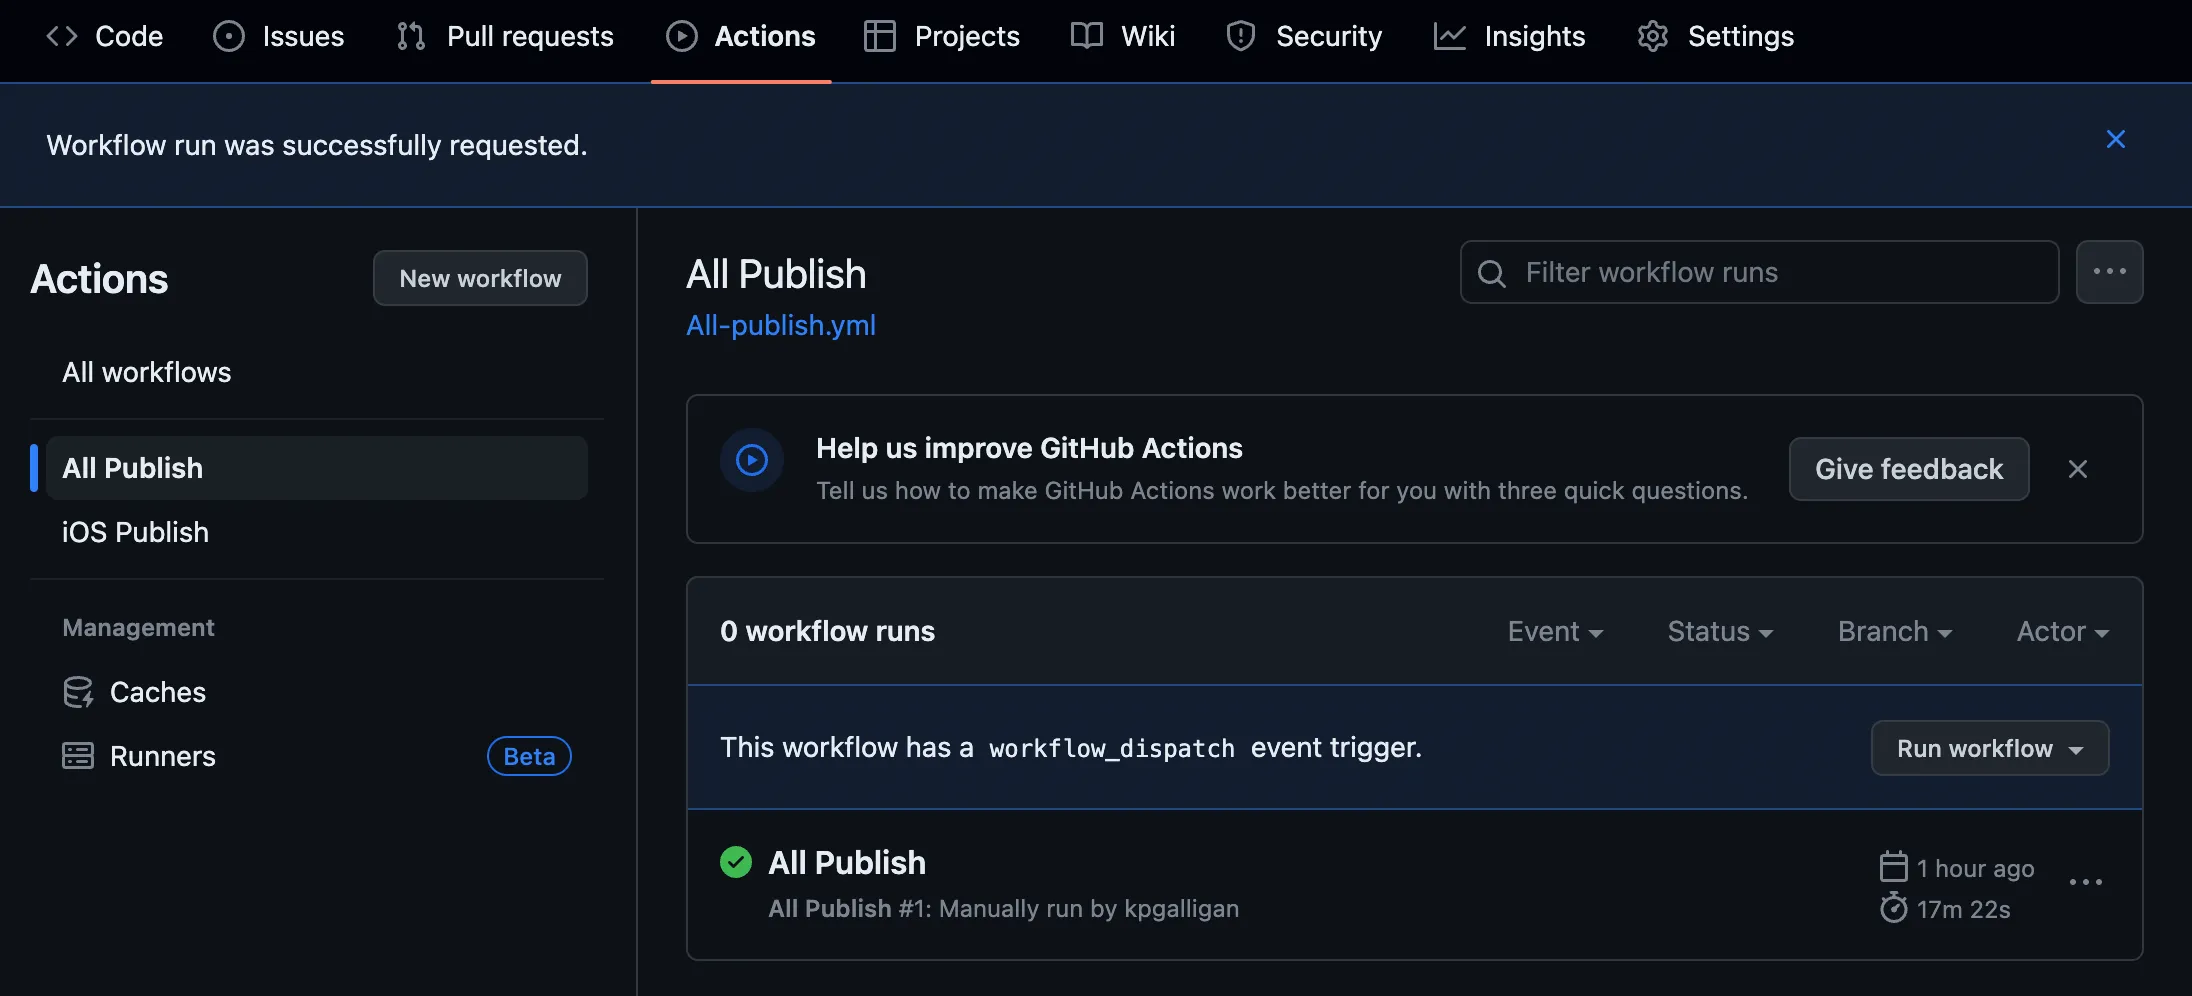The image size is (2192, 996).
Task: Click the '1 hour ago' timestamp
Action: (x=1976, y=868)
